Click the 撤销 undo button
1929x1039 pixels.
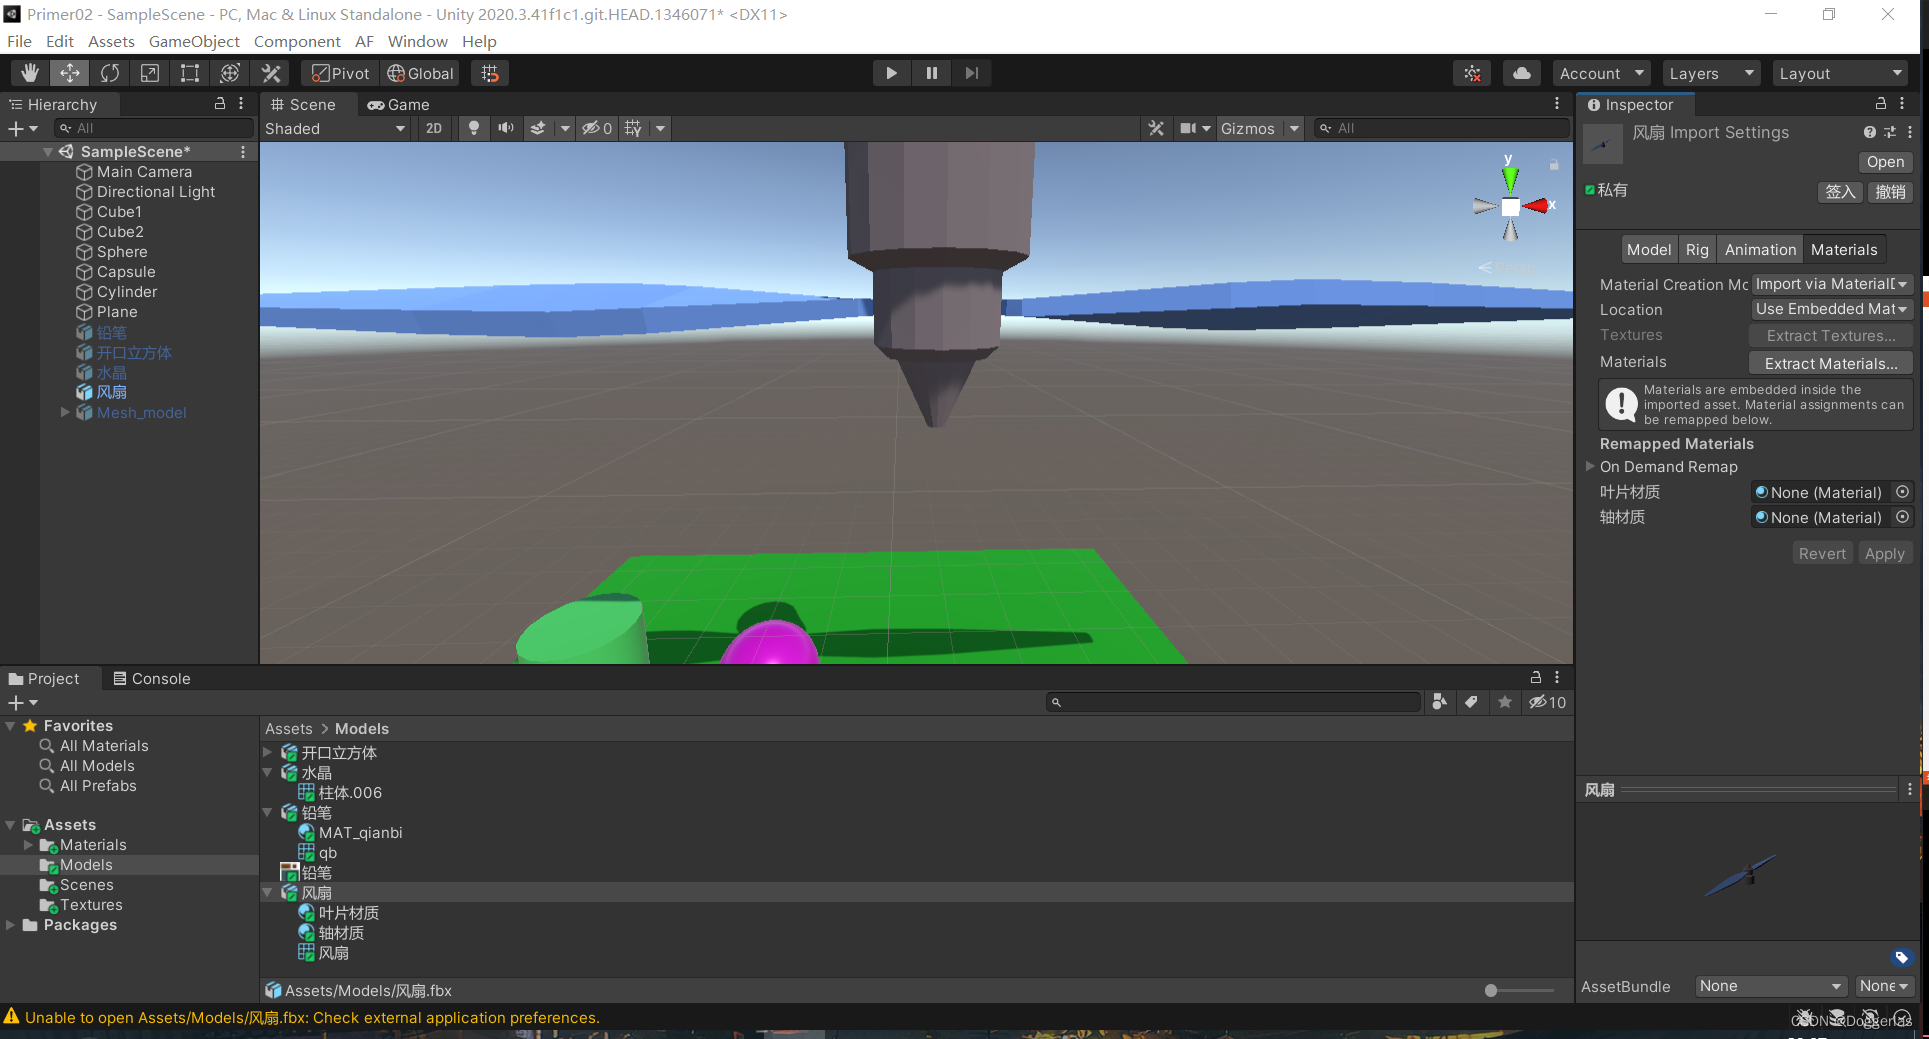tap(1890, 192)
